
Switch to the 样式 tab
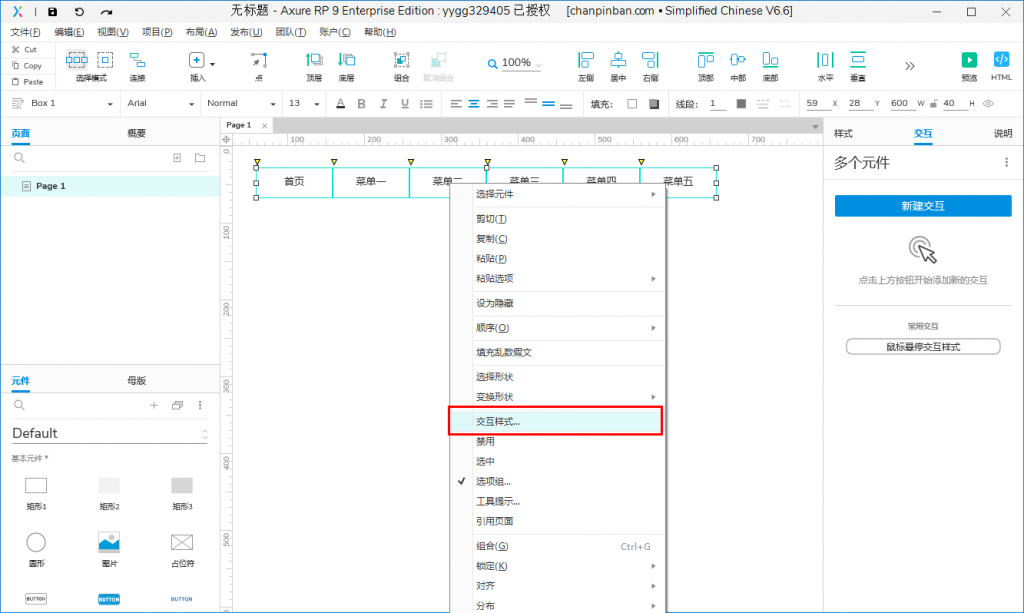(843, 133)
